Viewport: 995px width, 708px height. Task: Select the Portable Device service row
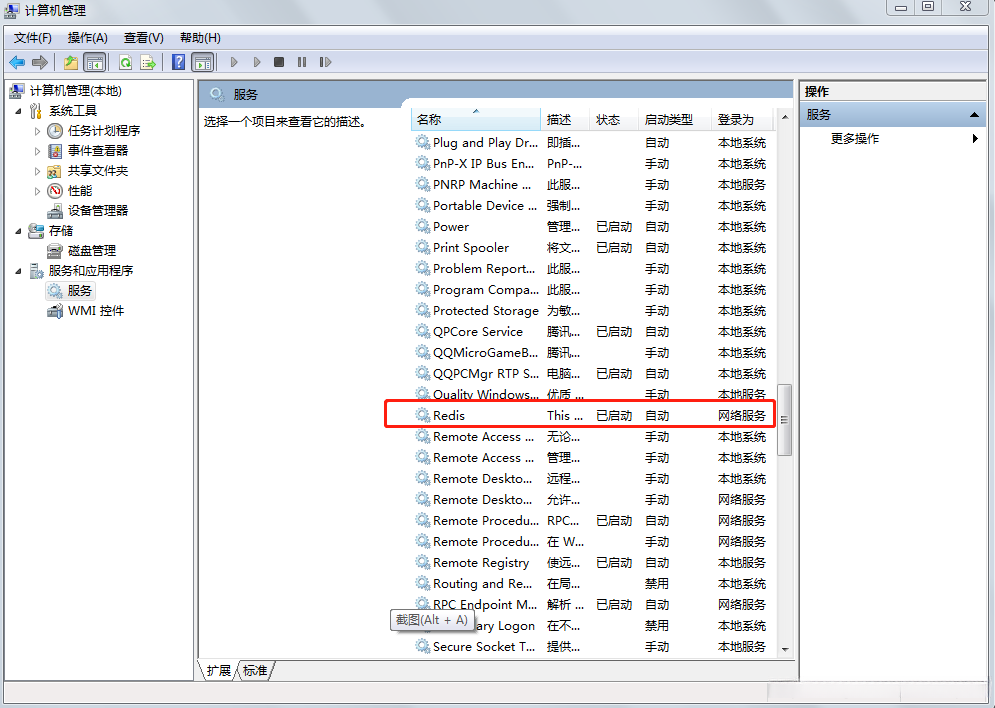593,205
